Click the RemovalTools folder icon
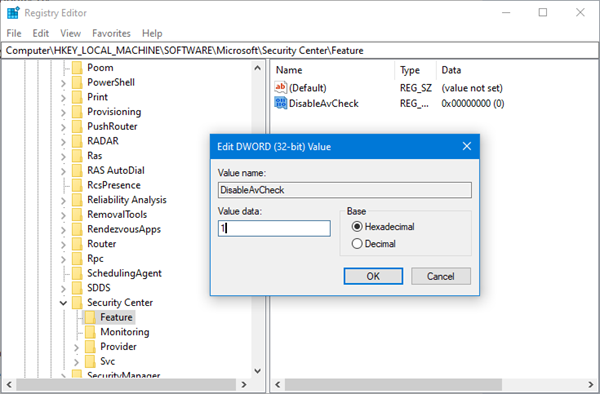Screen dimensions: 600x394 point(77,215)
